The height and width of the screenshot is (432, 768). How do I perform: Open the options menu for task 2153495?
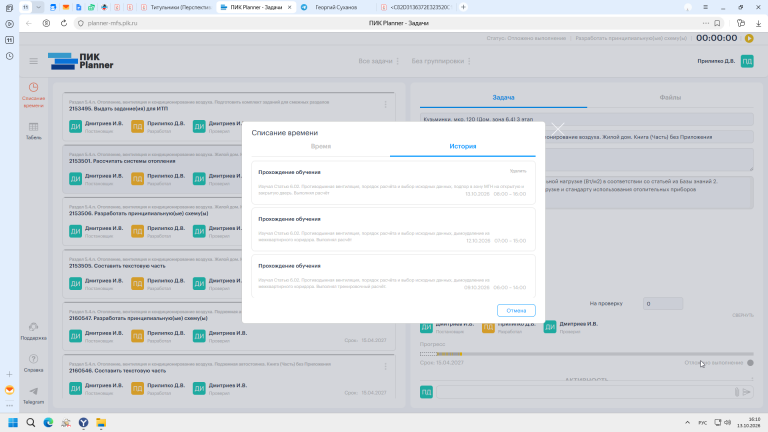pyautogui.click(x=385, y=104)
